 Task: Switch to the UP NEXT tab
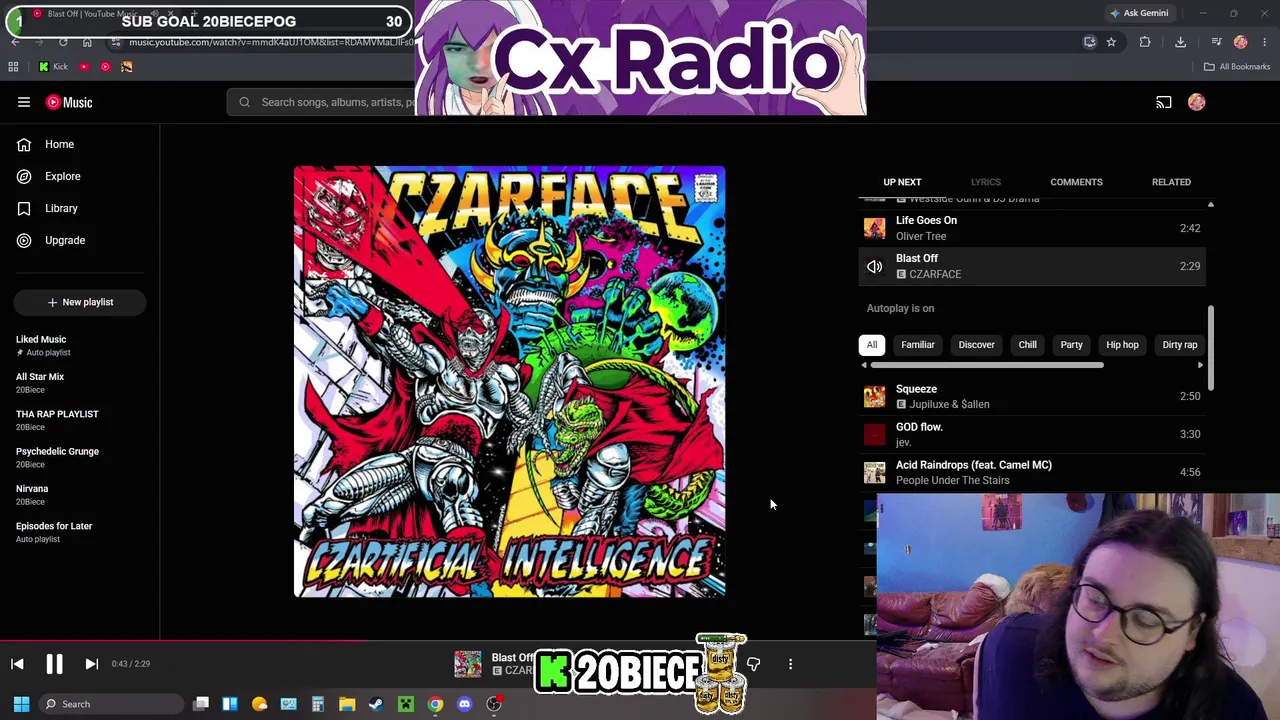902,182
